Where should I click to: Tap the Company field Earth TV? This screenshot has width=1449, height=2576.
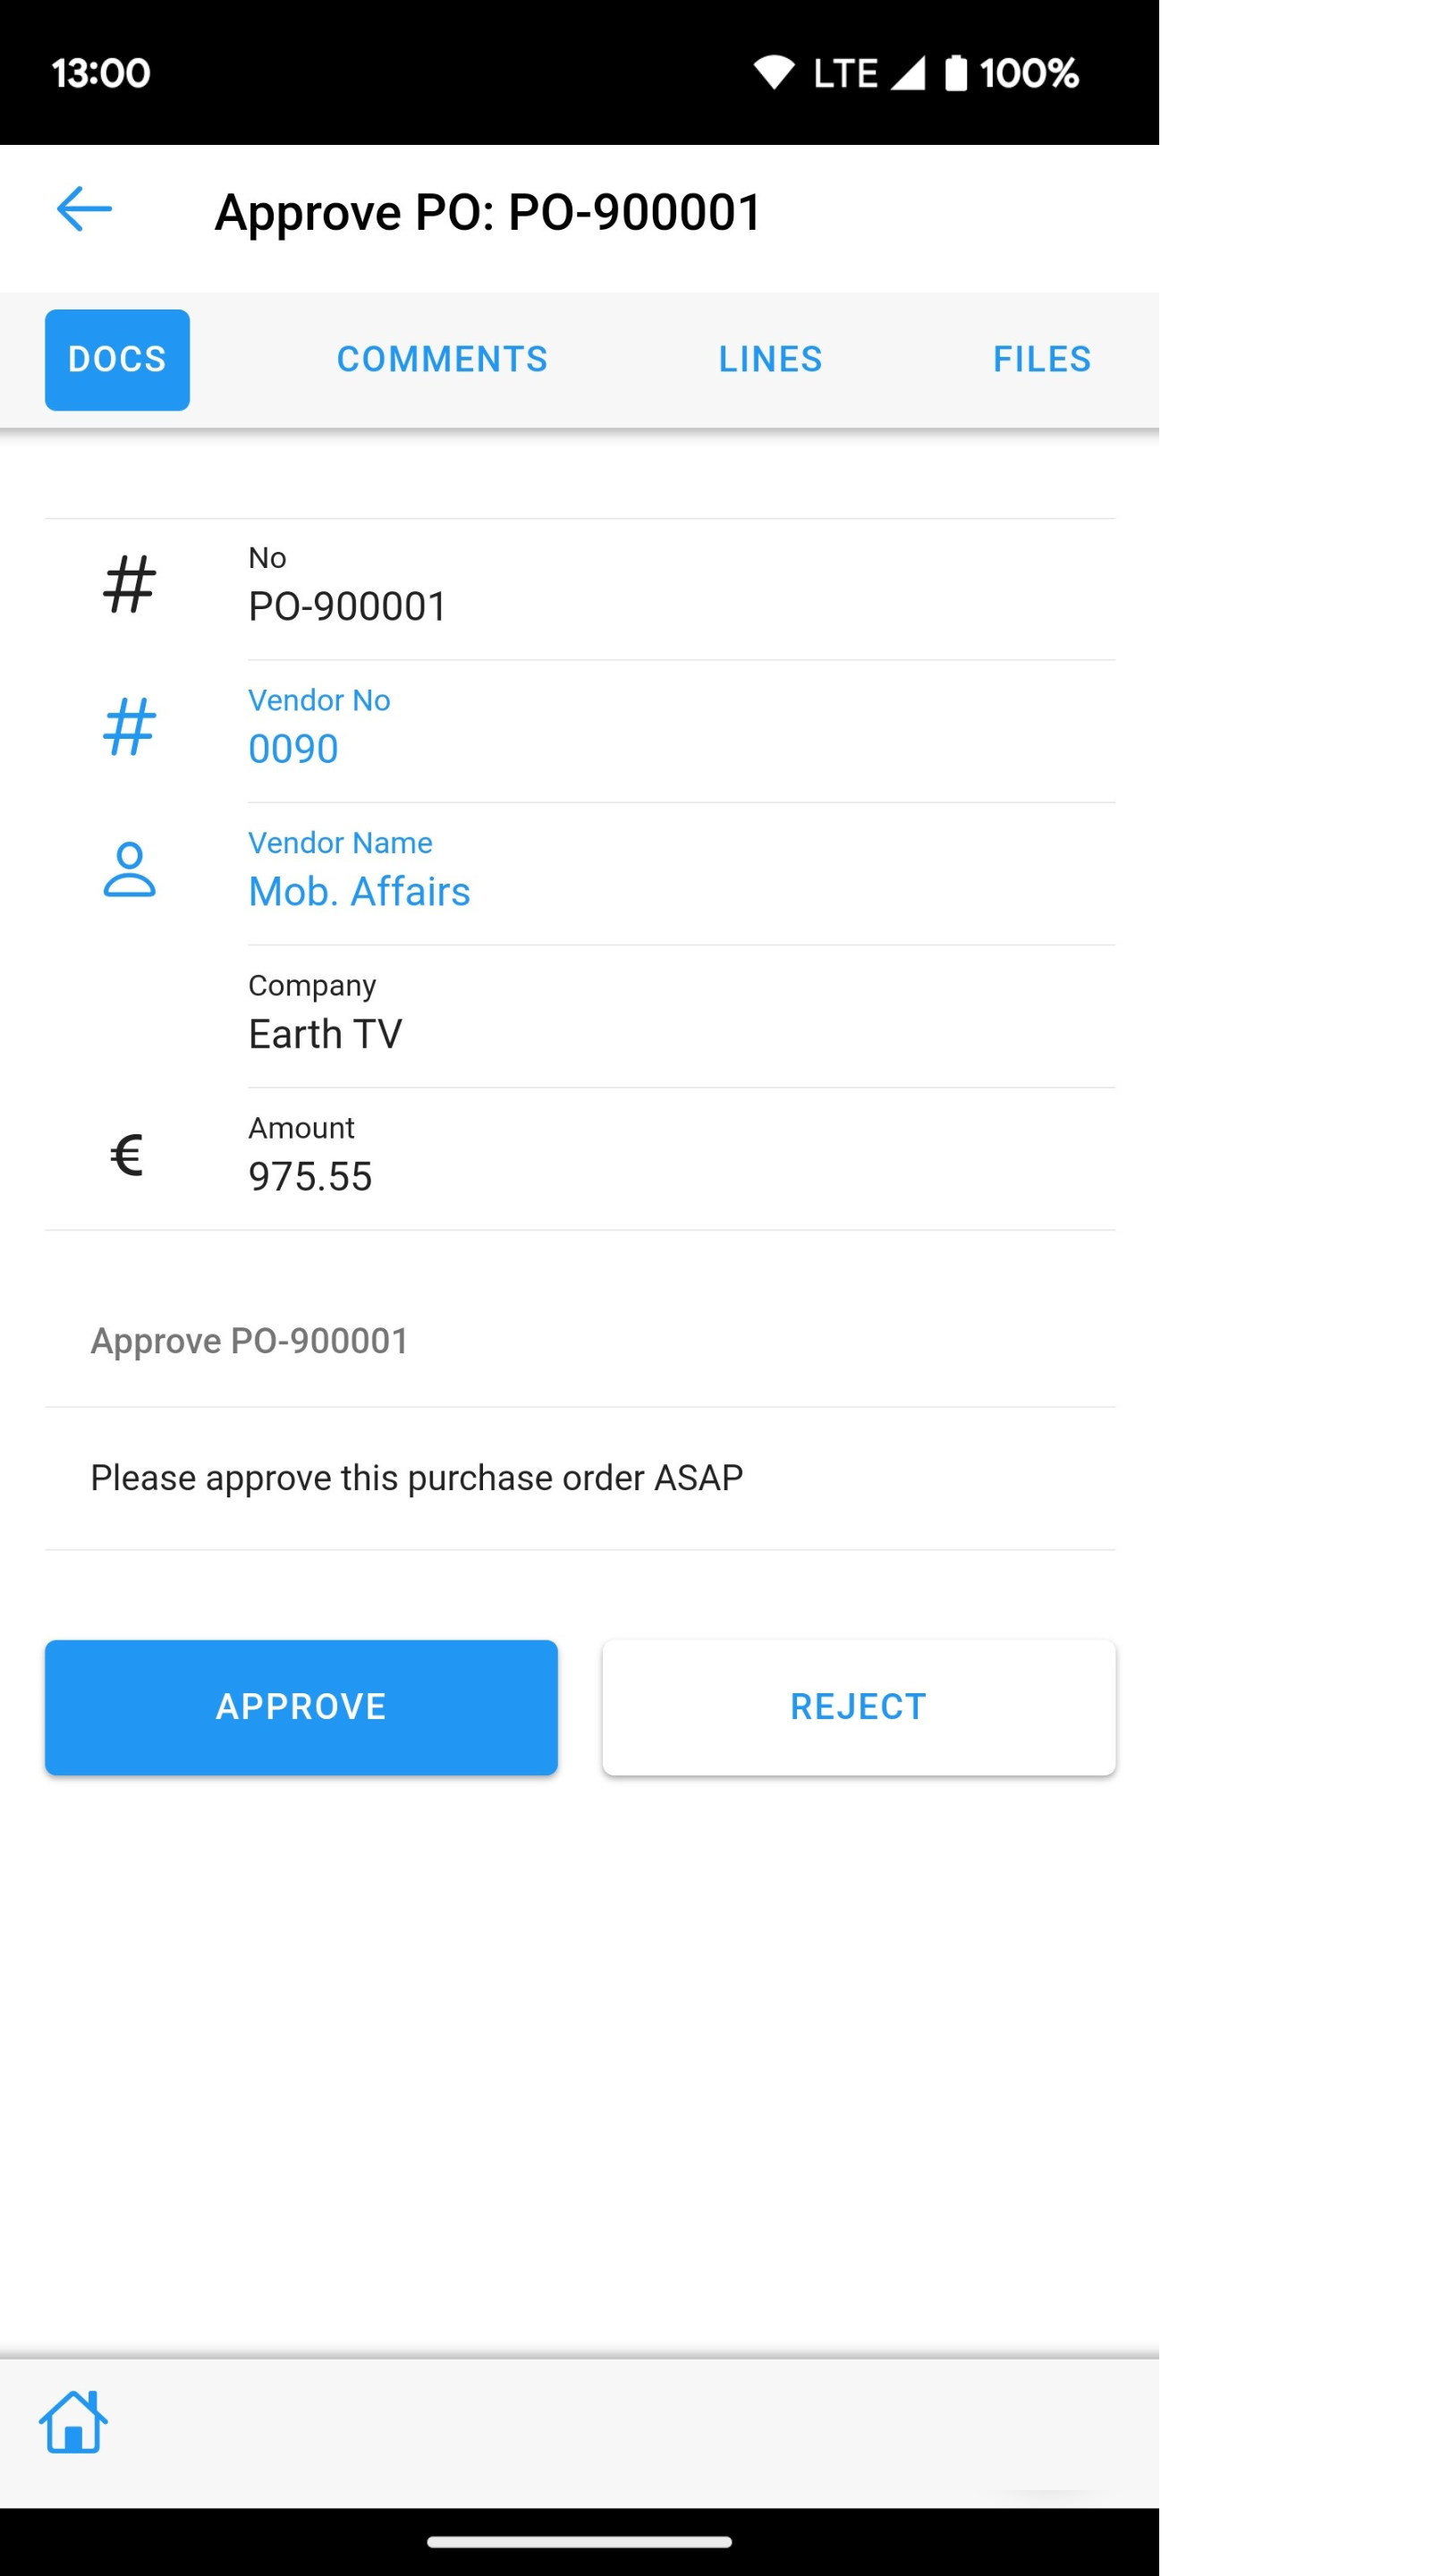point(325,1034)
